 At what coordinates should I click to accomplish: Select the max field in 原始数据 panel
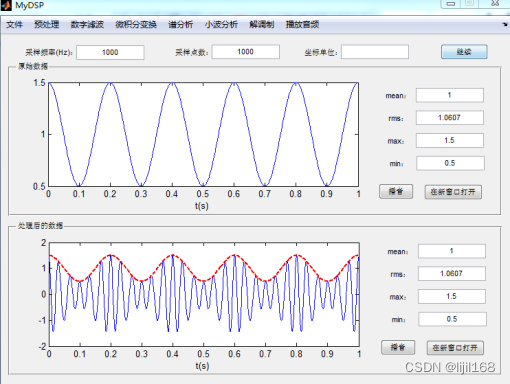(450, 140)
